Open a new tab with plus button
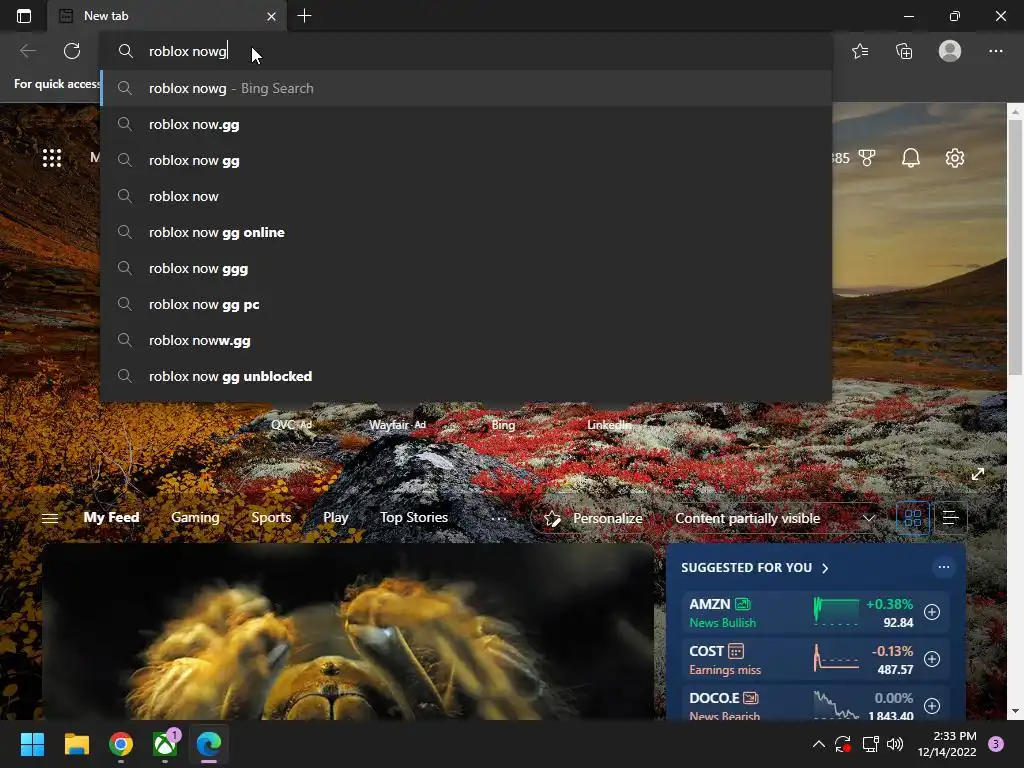Screen dimensions: 1024x768 pyautogui.click(x=304, y=16)
